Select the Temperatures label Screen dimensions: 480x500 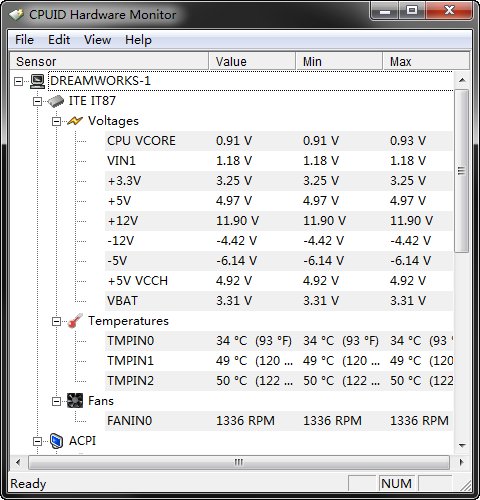pyautogui.click(x=128, y=321)
